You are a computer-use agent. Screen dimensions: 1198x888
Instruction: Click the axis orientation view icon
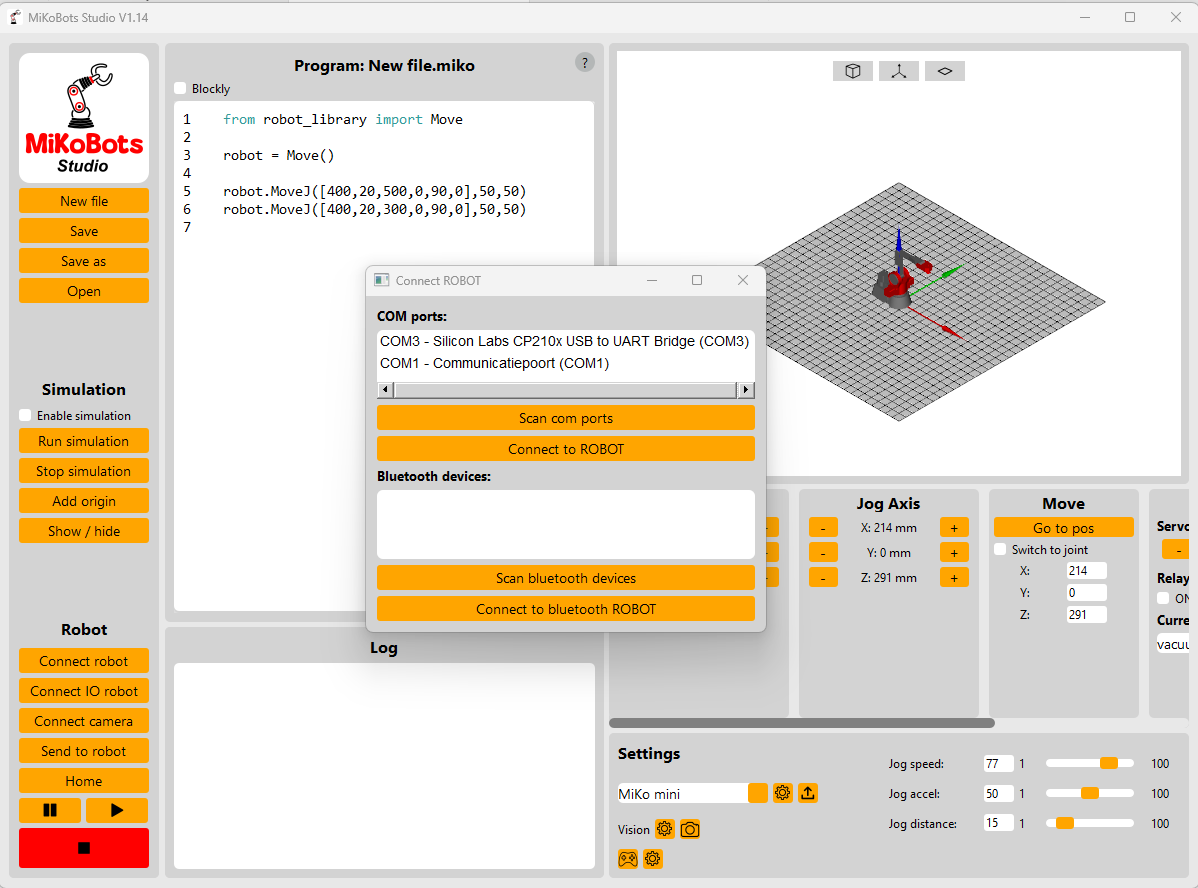click(x=898, y=70)
